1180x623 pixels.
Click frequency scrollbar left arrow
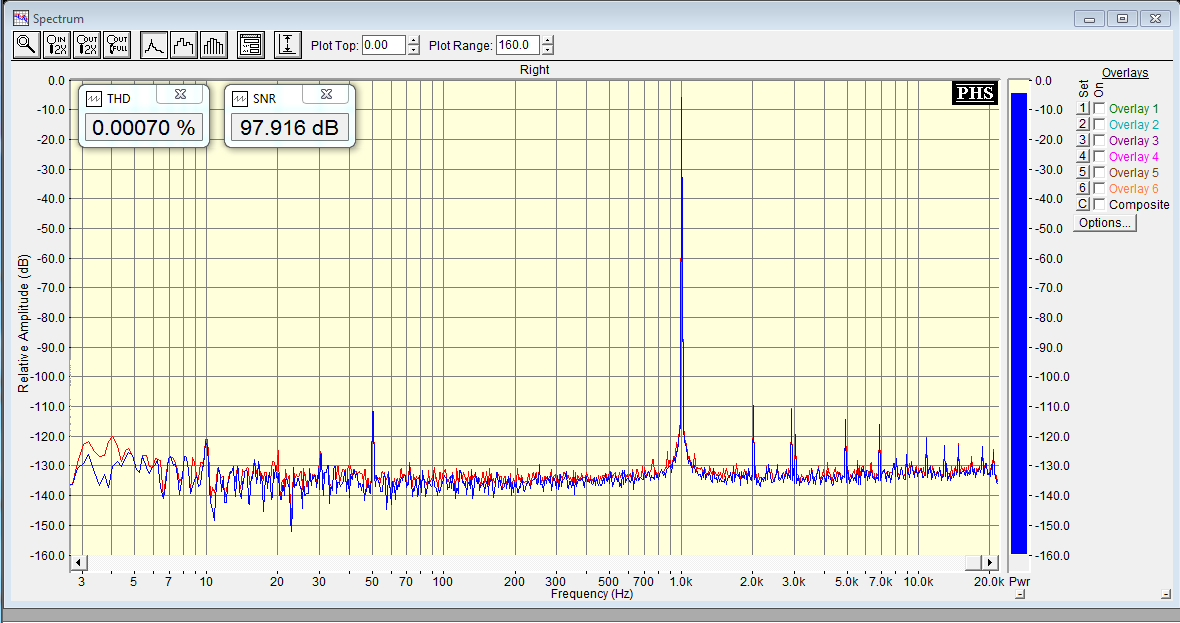point(78,563)
